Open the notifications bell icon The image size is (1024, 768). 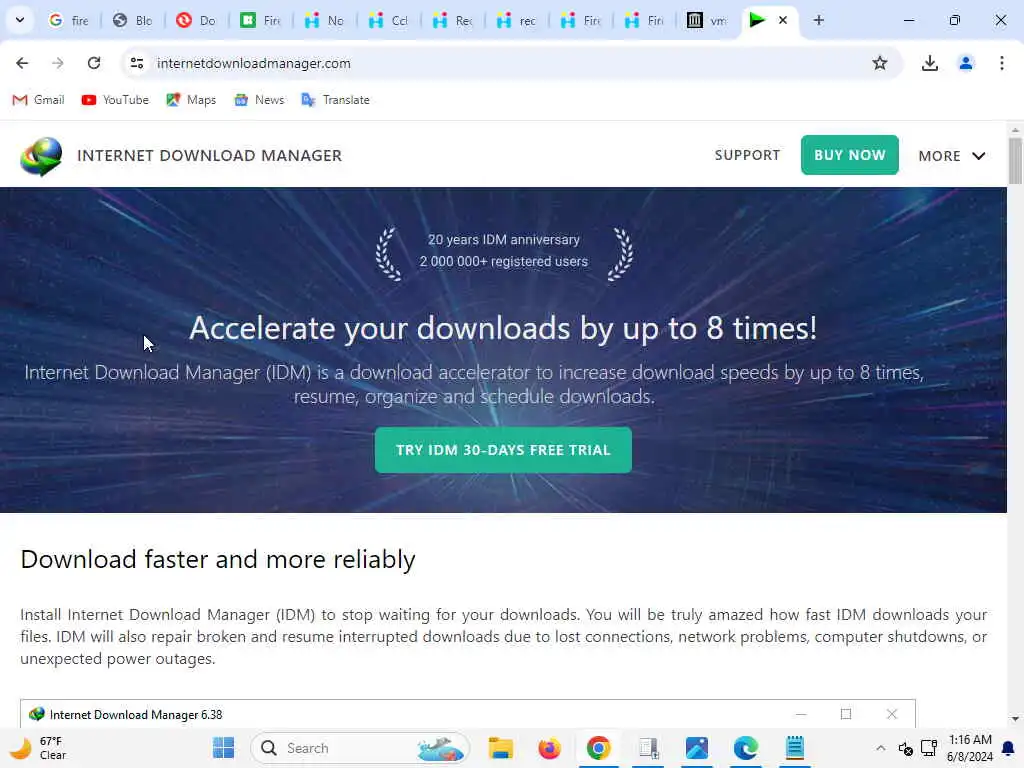(x=1008, y=748)
